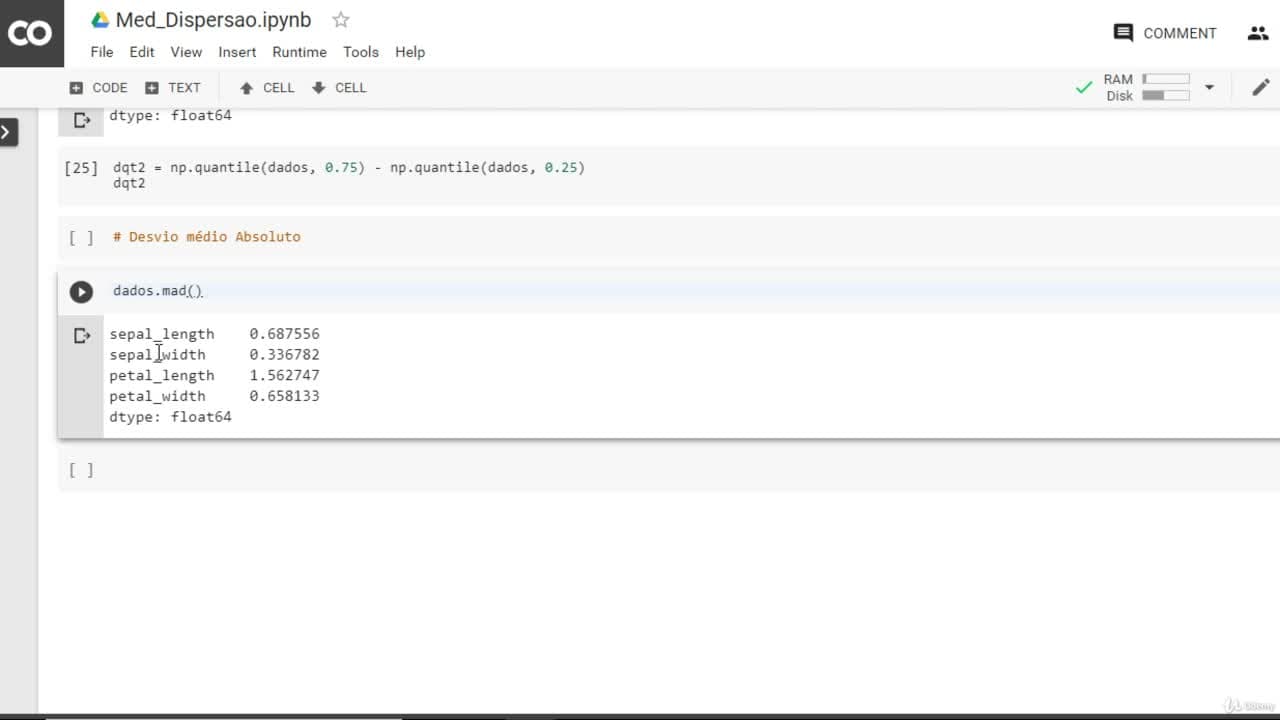Star the Med_Dispersao.ipynb notebook
1280x720 pixels.
(x=341, y=20)
